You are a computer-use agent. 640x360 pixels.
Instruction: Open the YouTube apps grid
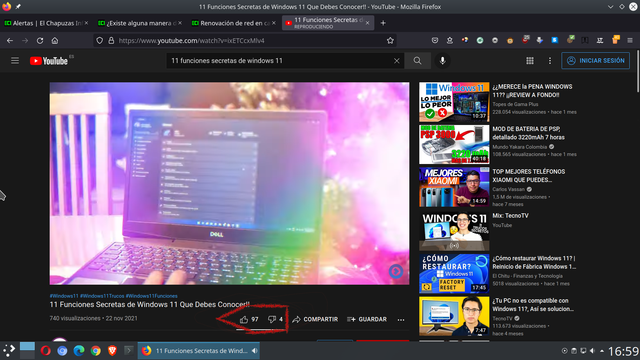pos(530,61)
